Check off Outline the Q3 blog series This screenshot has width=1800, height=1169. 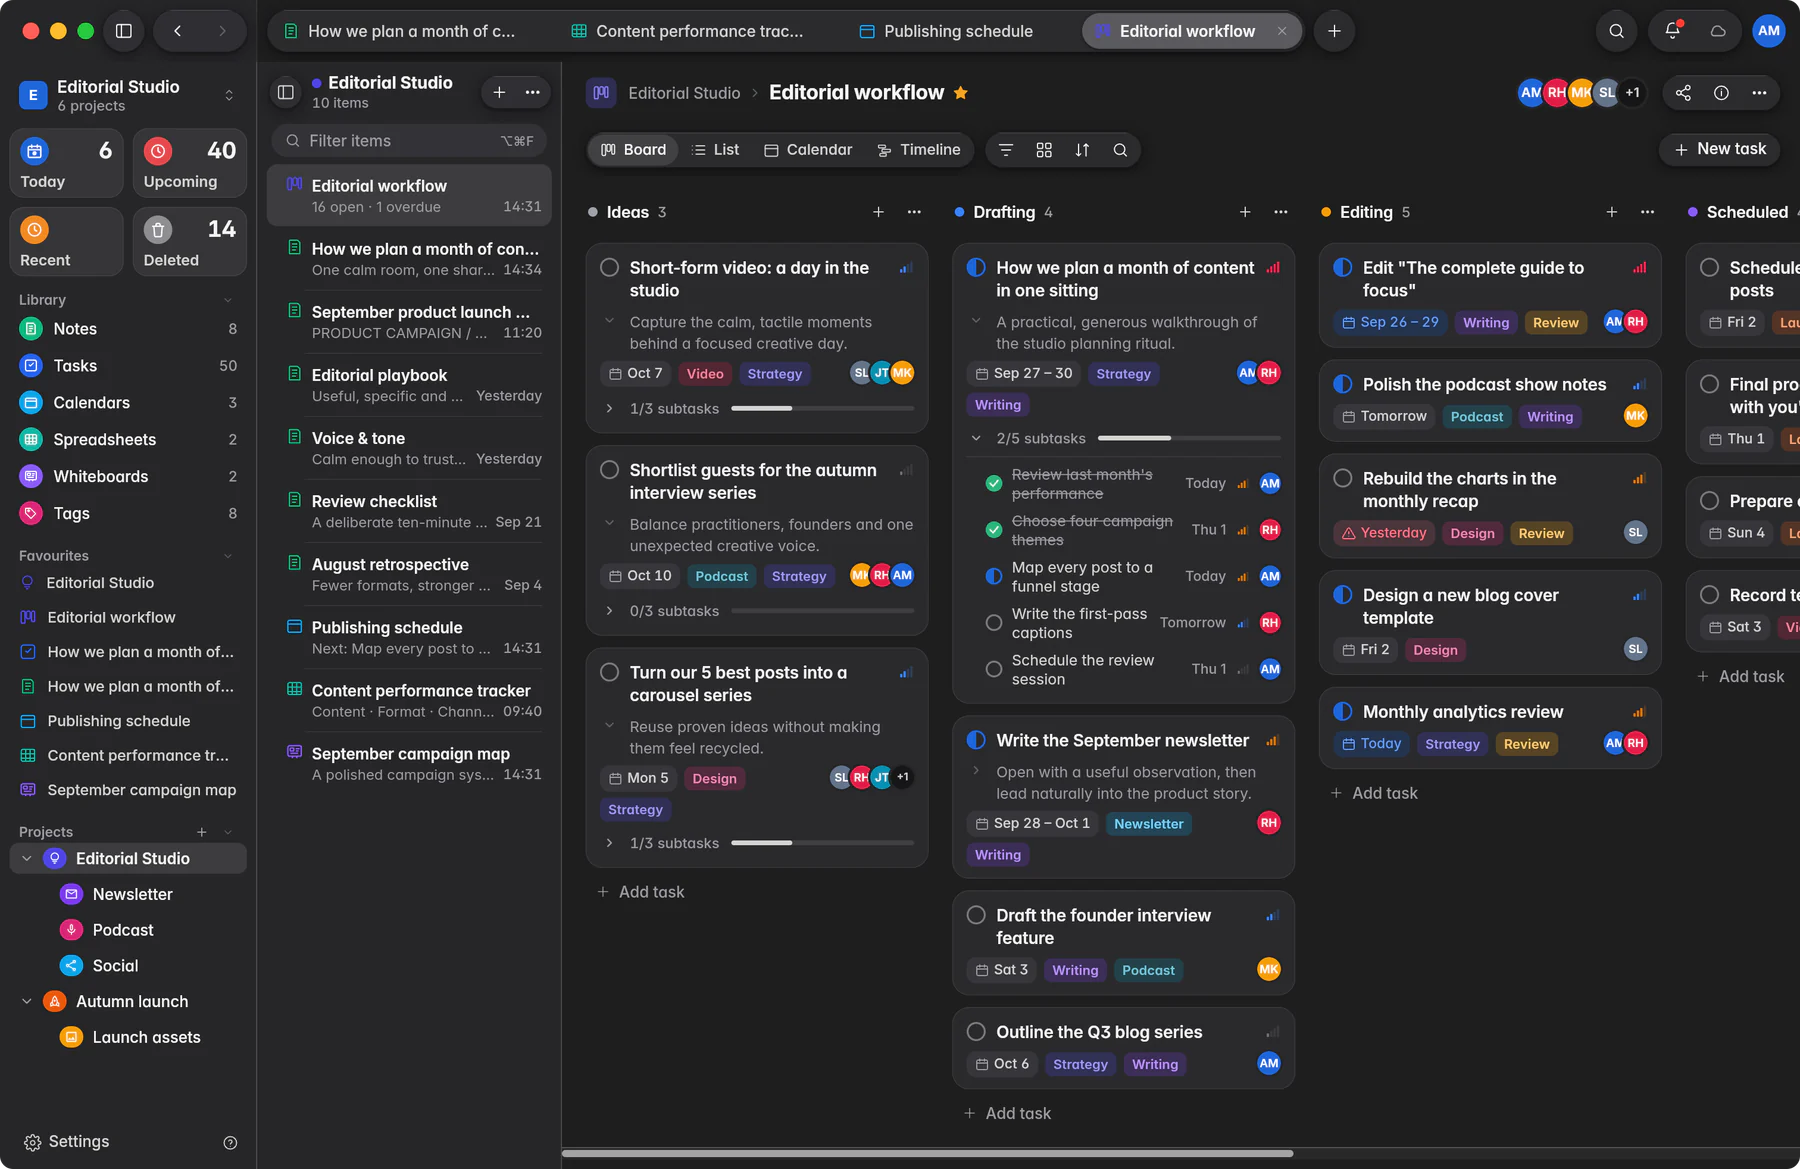976,1032
